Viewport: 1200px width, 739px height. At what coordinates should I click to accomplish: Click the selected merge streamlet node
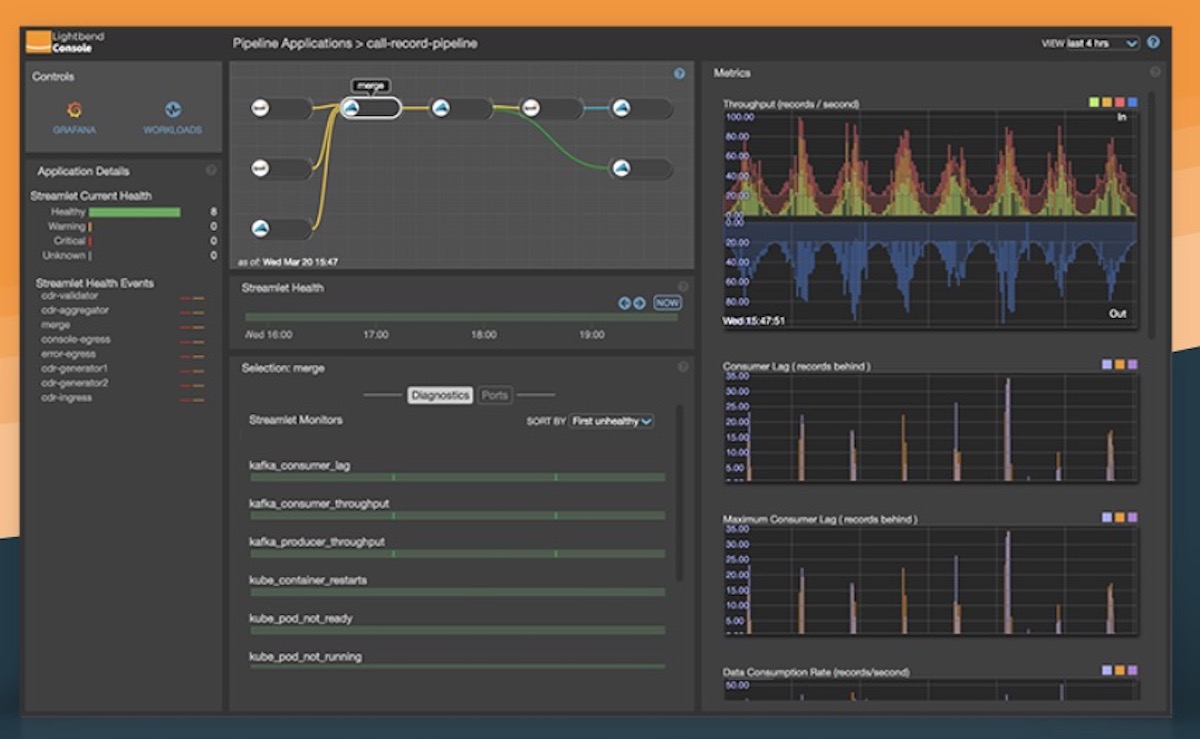point(370,108)
